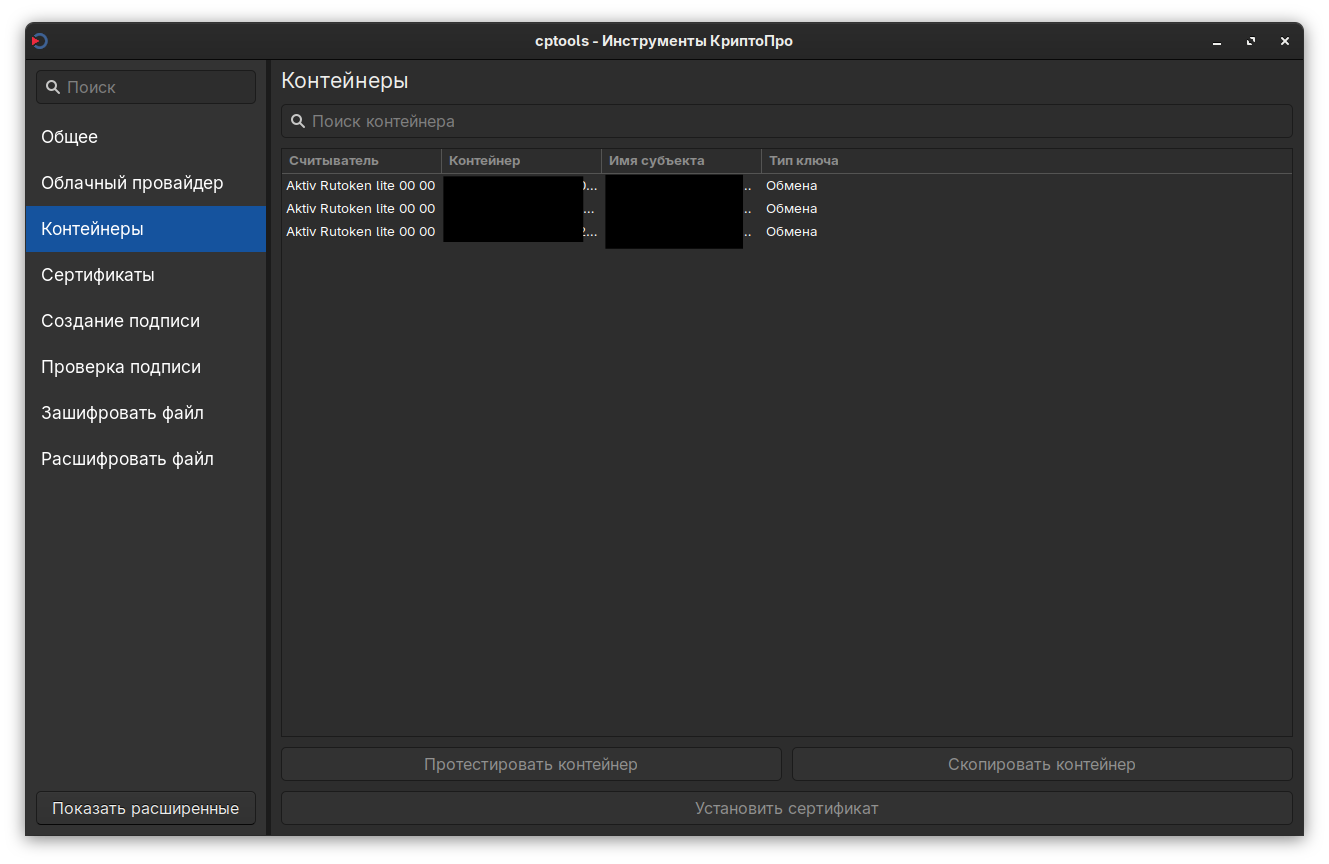
Task: Open the Общее section
Action: click(146, 137)
